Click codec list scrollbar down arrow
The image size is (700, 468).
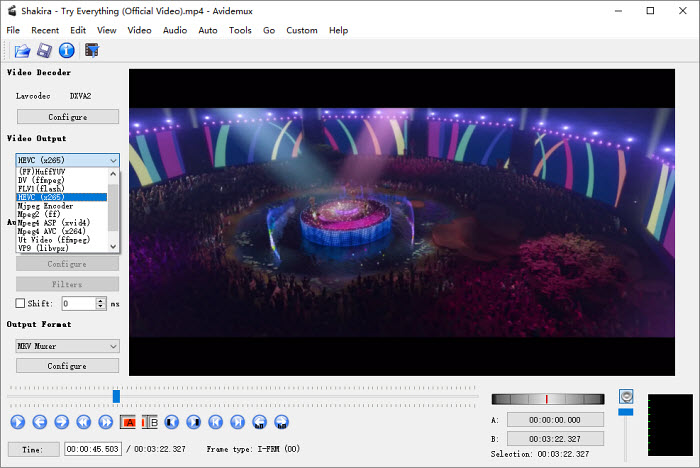pyautogui.click(x=113, y=247)
